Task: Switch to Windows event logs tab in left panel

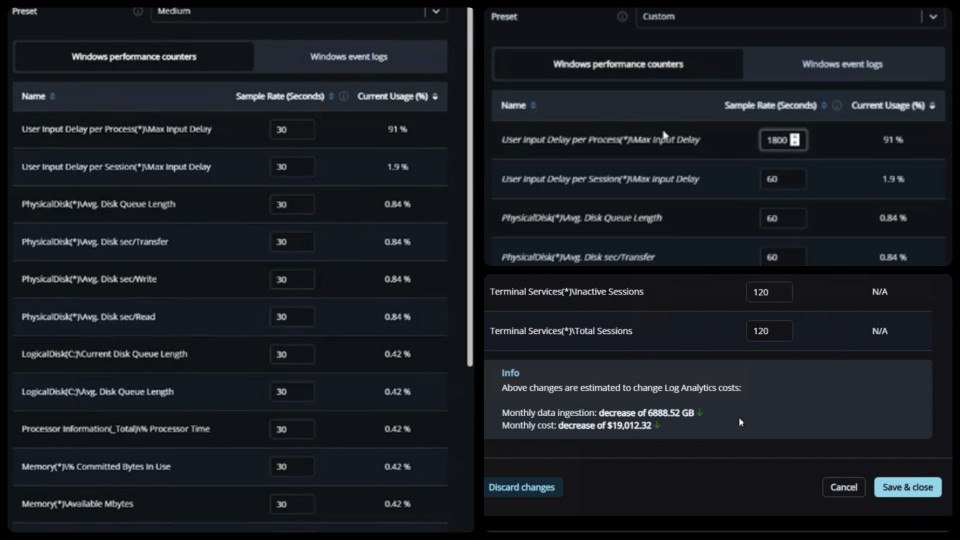Action: click(348, 56)
